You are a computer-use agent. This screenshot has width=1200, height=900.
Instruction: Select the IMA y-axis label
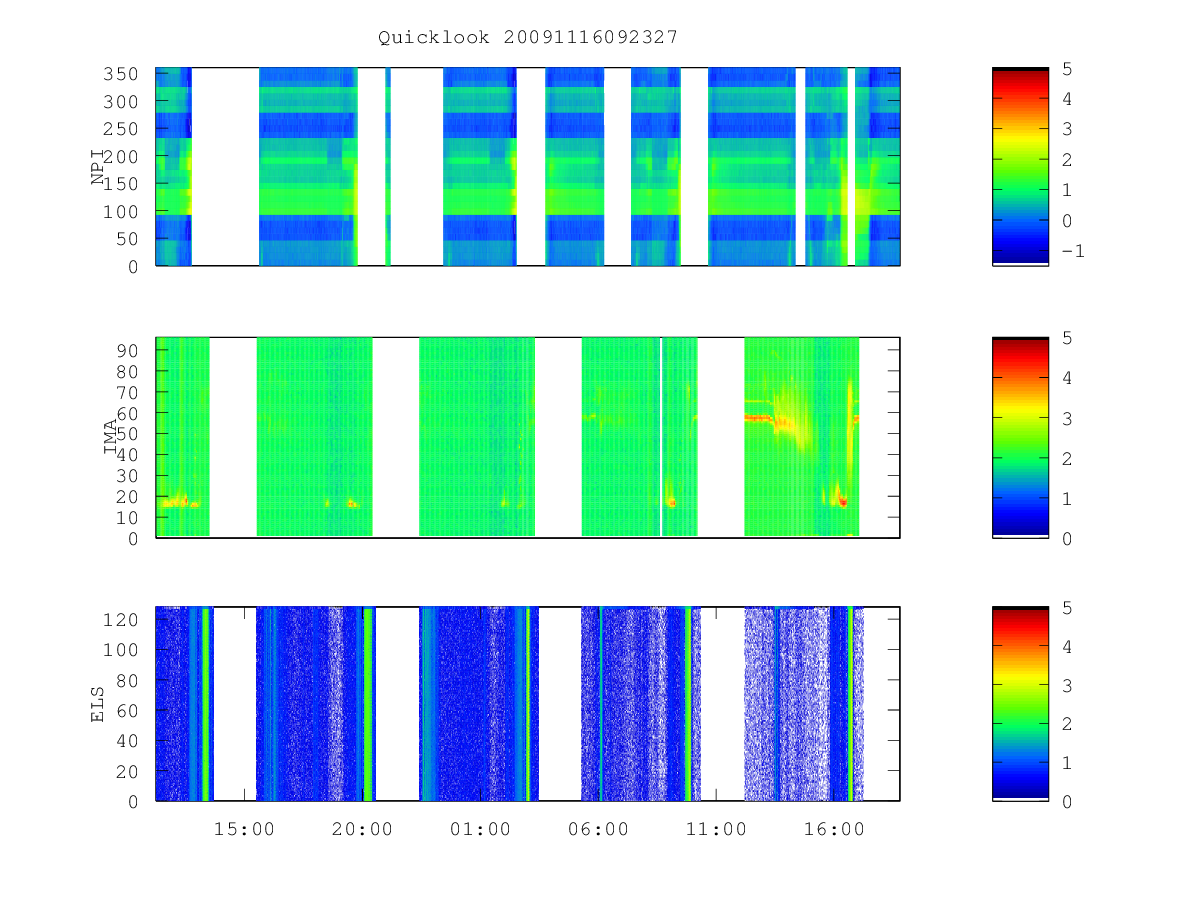[x=111, y=438]
